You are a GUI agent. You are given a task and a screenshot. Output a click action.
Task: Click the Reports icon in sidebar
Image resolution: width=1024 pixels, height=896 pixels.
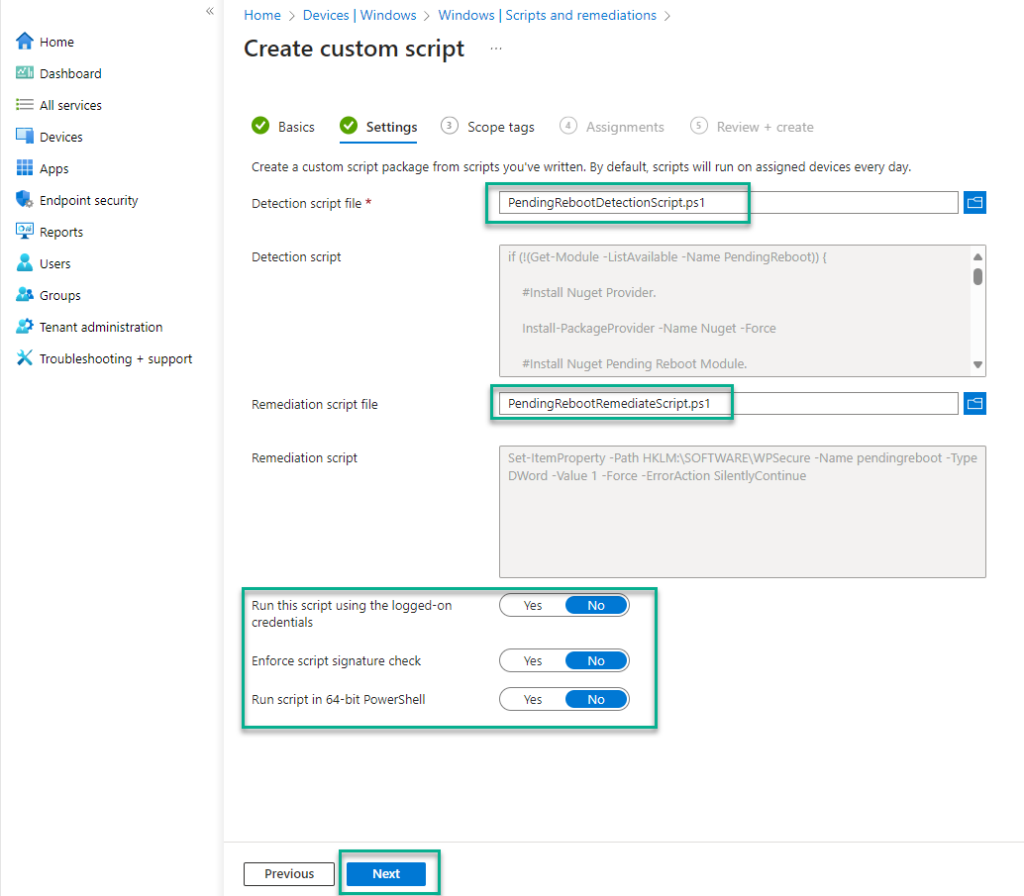[25, 231]
